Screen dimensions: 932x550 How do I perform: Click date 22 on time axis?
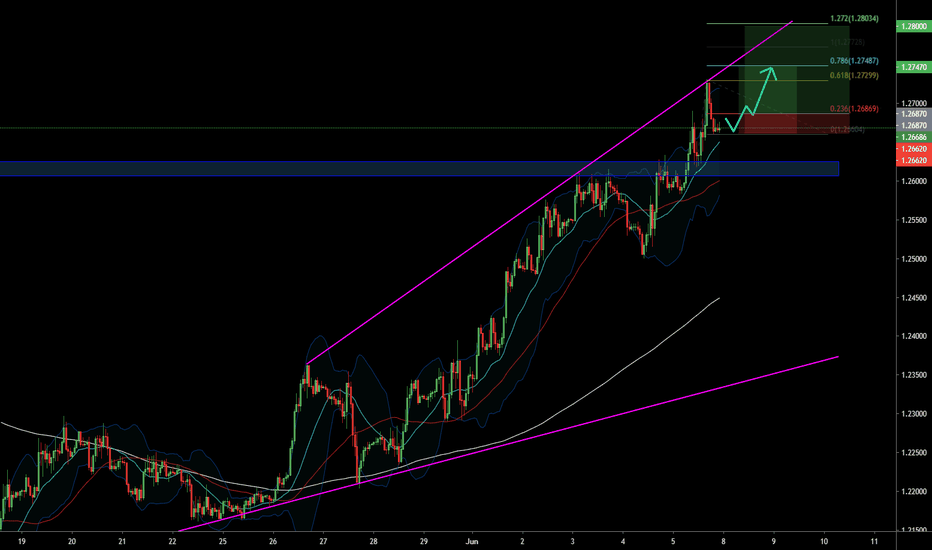click(172, 542)
